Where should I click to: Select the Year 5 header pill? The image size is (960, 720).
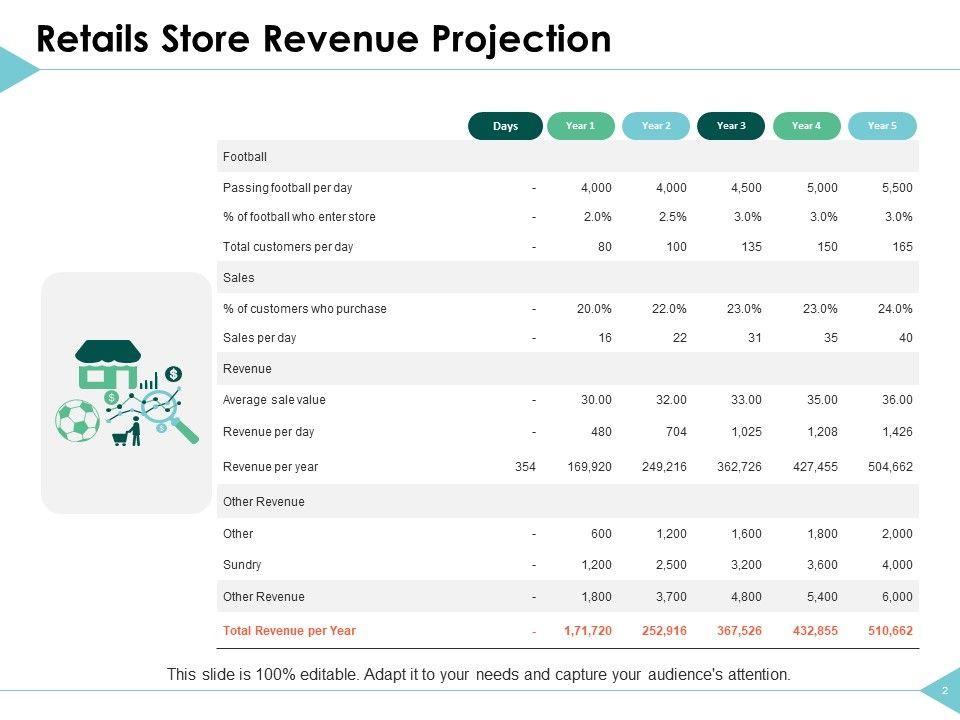882,126
